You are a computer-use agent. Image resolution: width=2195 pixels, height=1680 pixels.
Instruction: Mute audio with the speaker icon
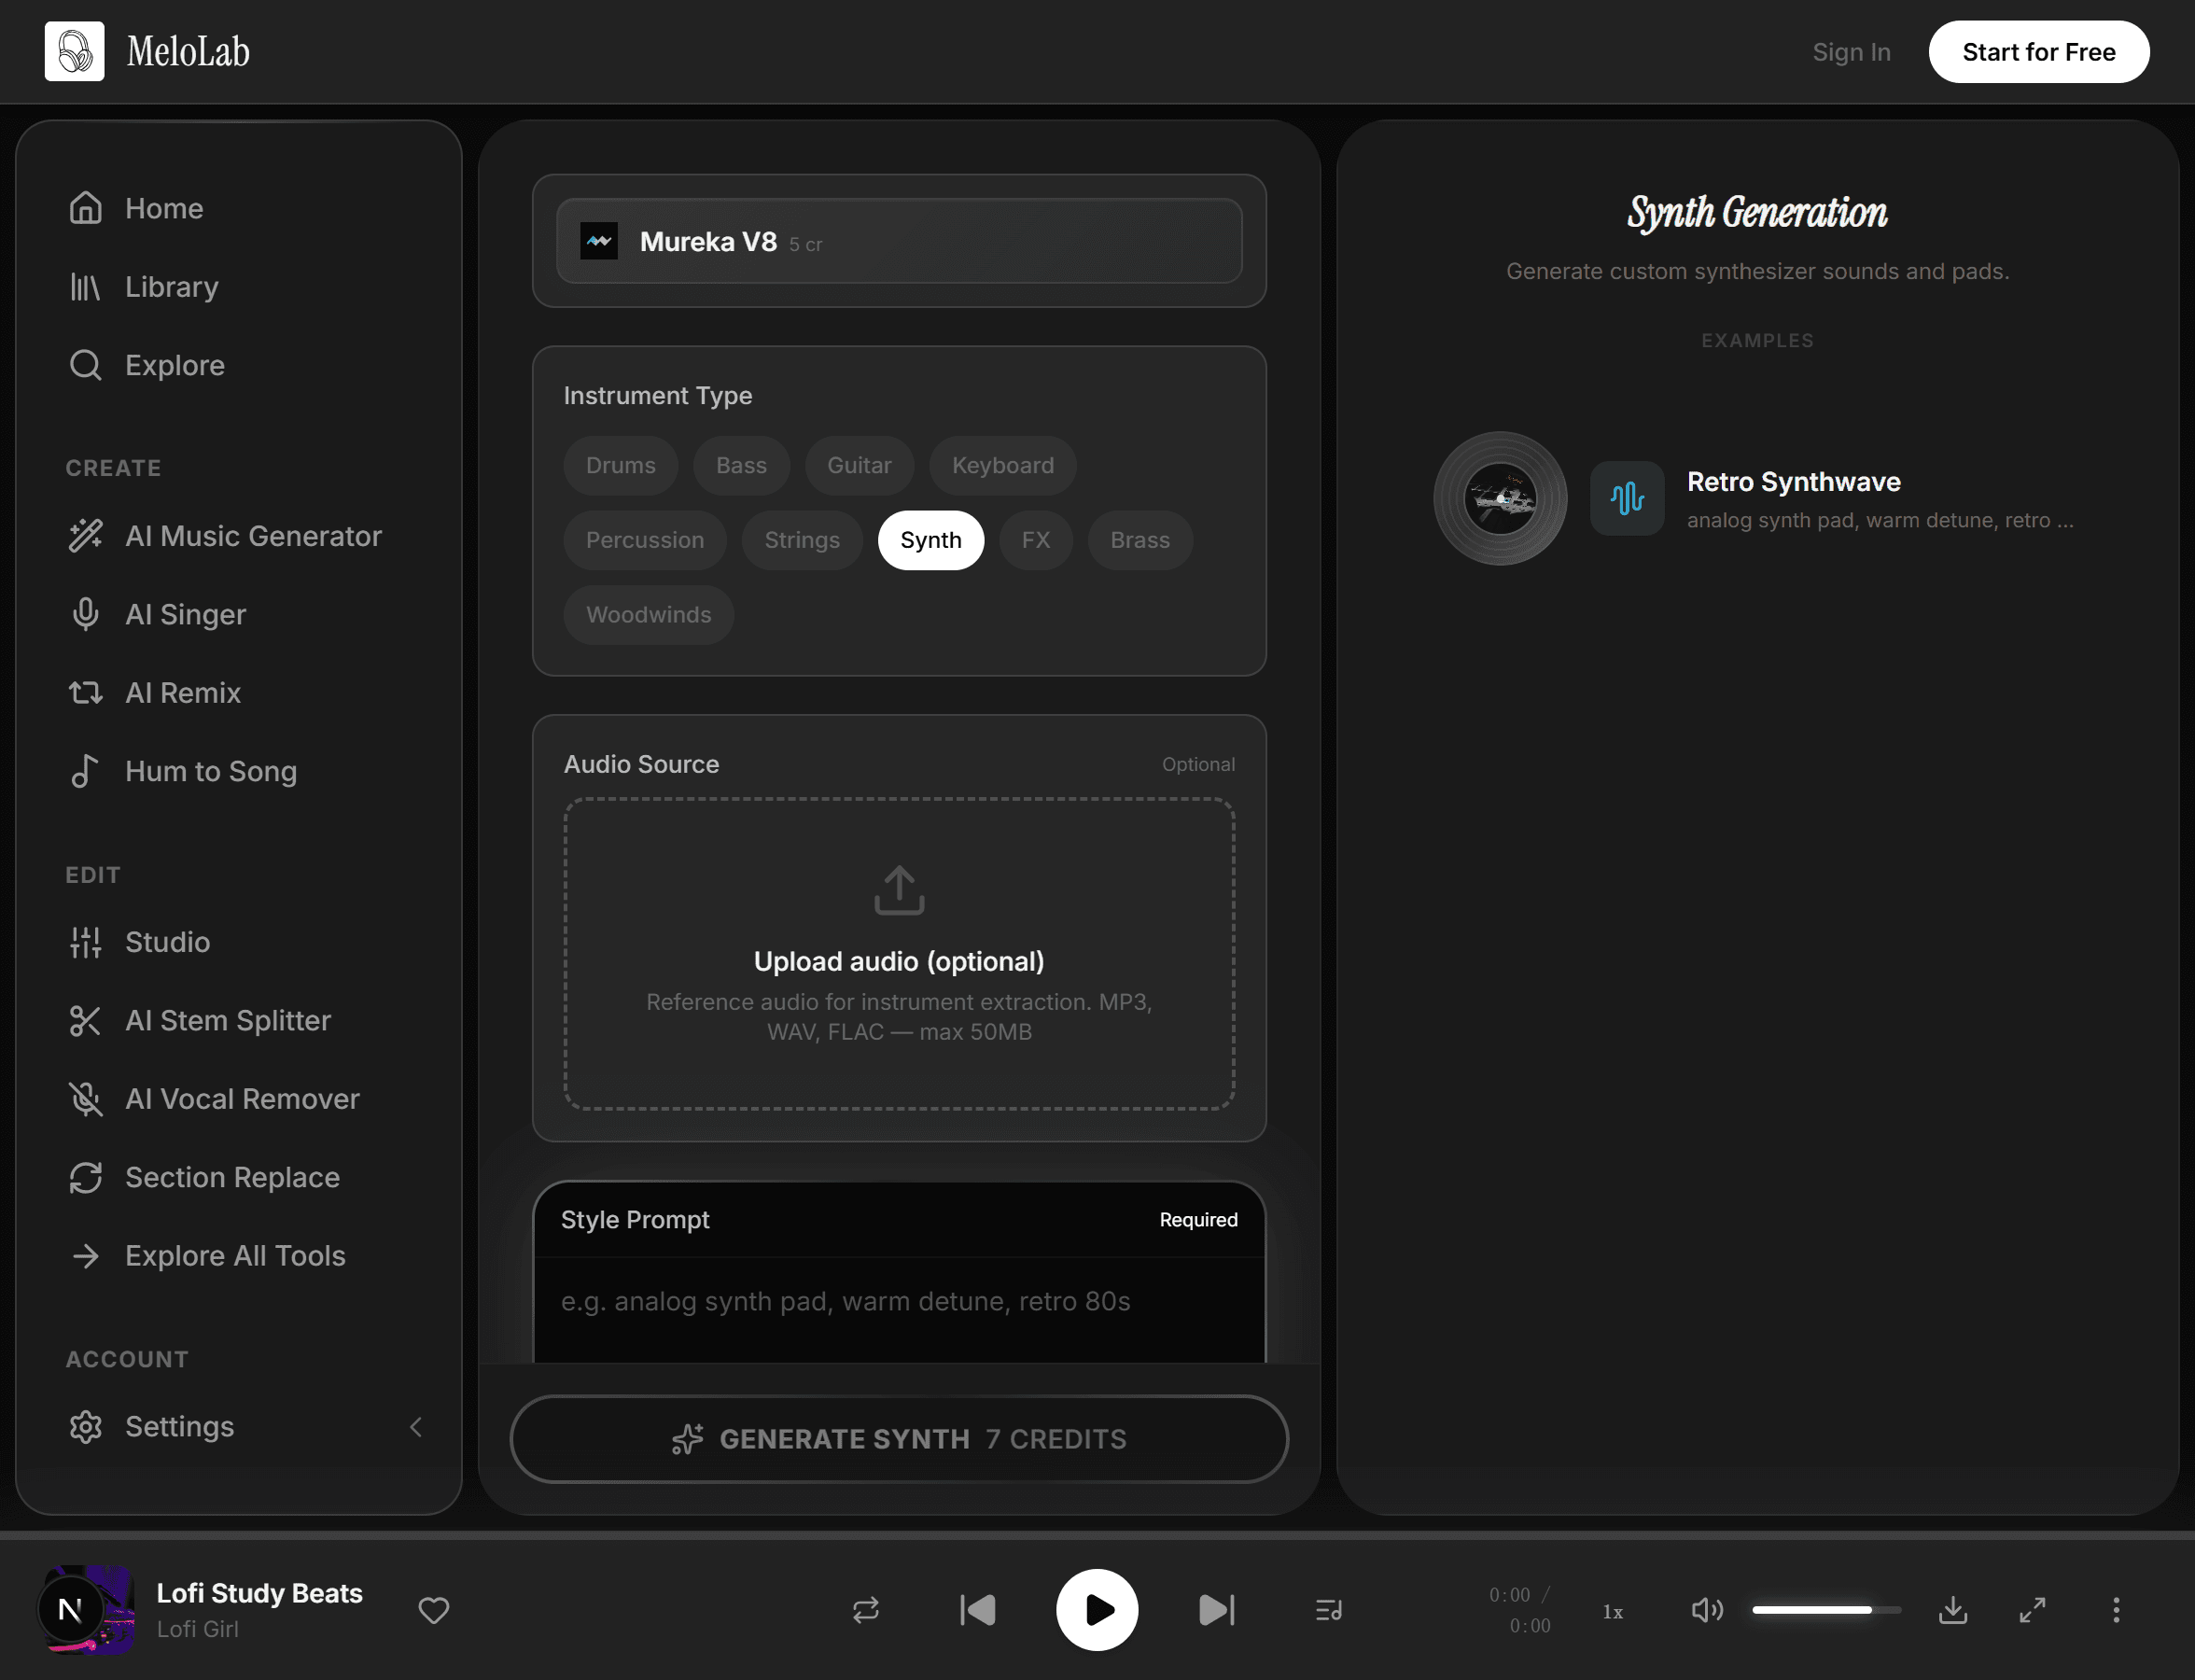pos(1706,1610)
